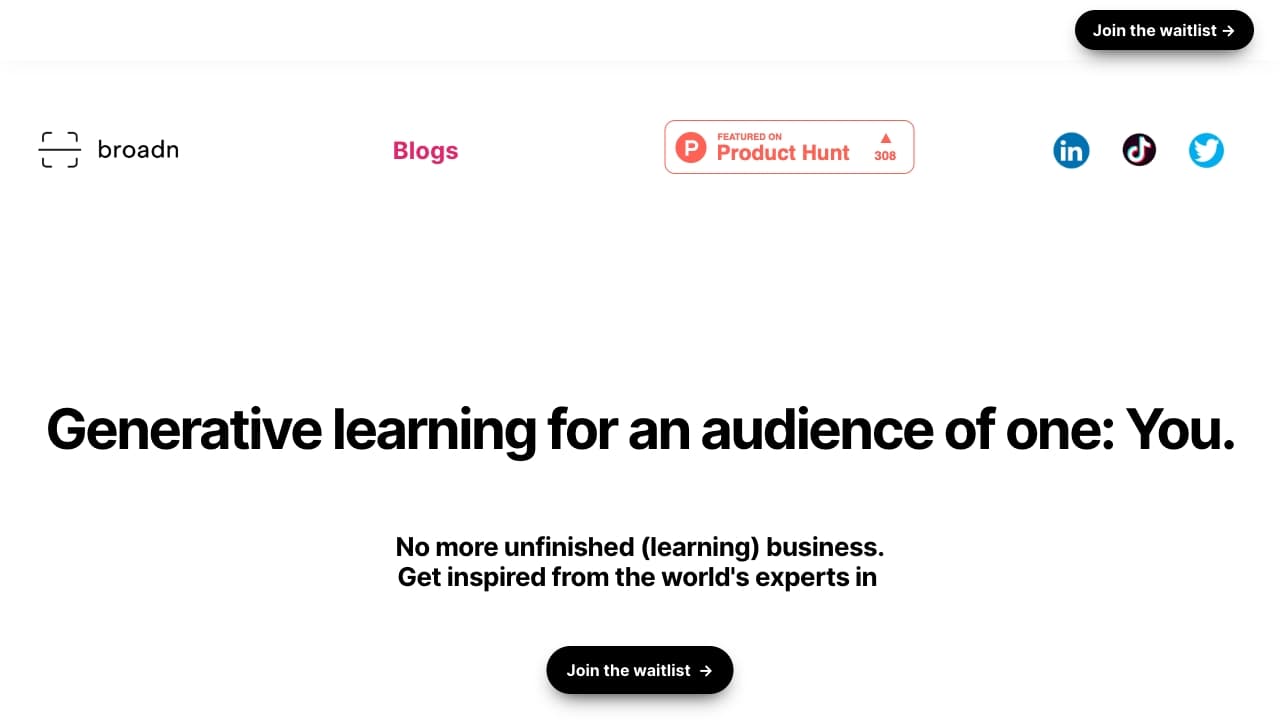Open the TikTok social icon
1280x720 pixels.
(x=1139, y=150)
